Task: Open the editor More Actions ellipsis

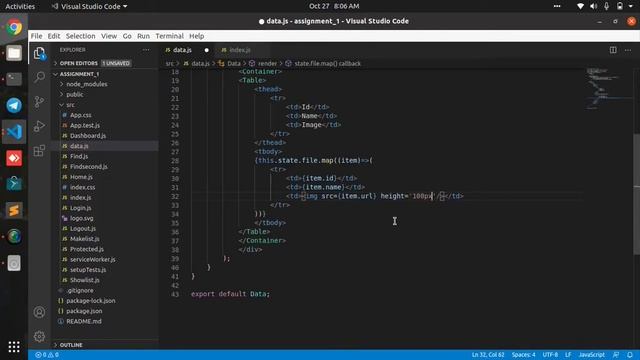Action: pos(628,50)
